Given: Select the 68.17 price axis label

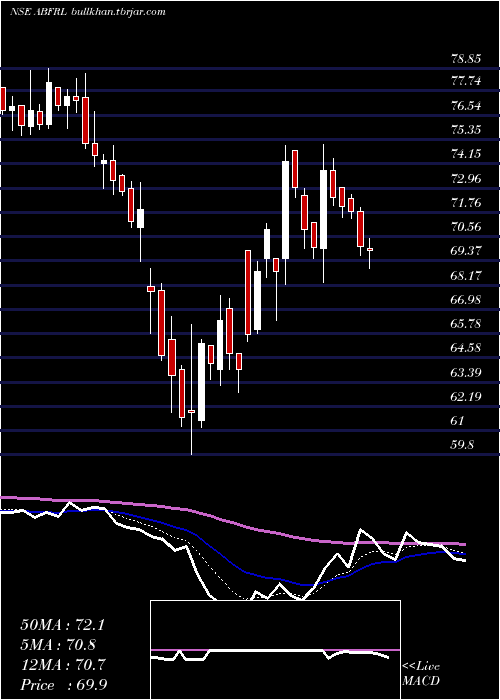Looking at the screenshot, I should [466, 275].
